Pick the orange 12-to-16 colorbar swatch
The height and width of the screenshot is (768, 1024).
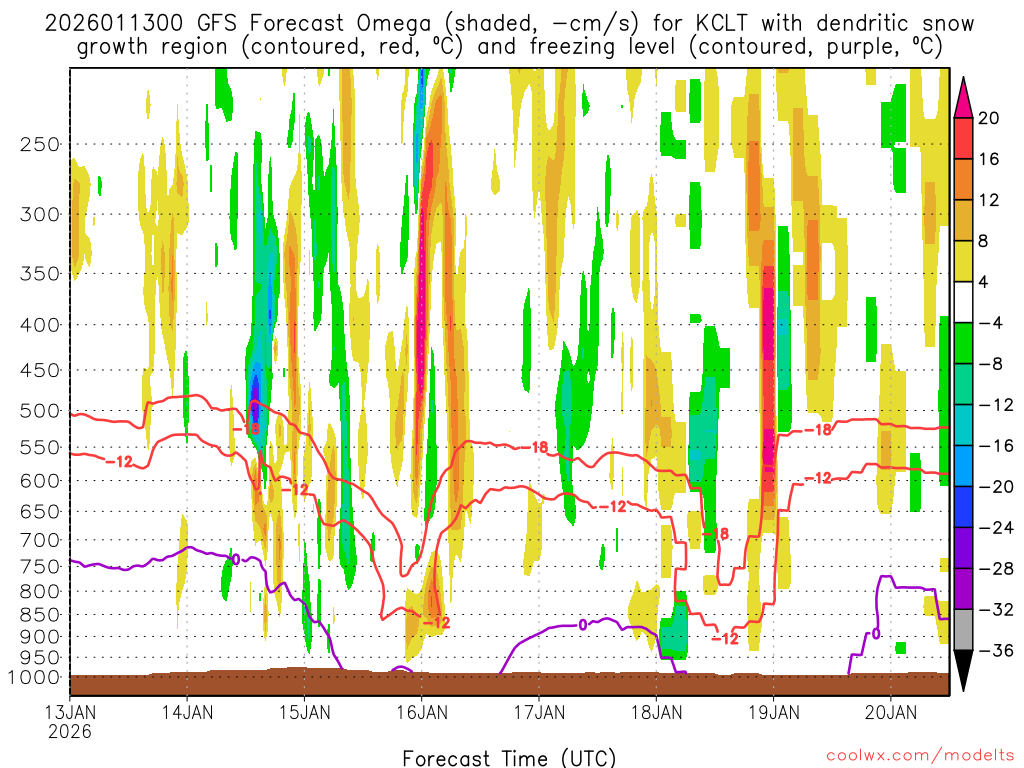[963, 180]
